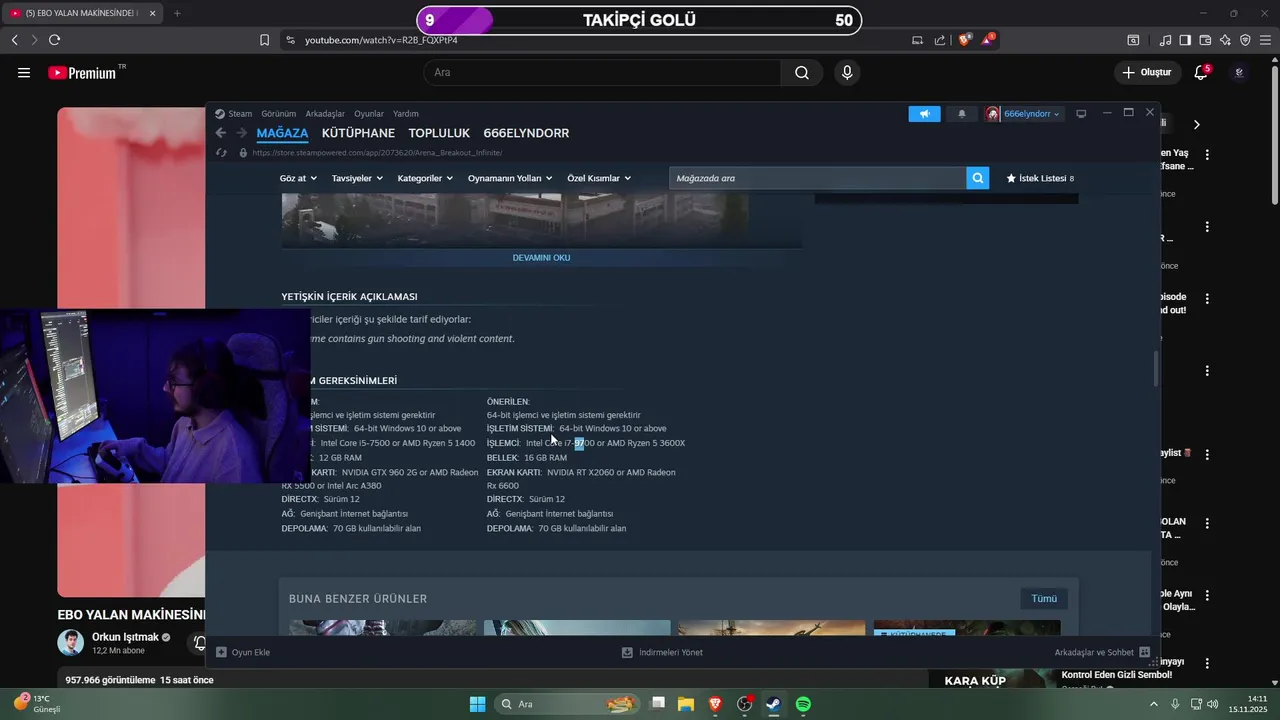This screenshot has height=720, width=1280.
Task: Open Spotify from the taskbar
Action: [x=804, y=704]
